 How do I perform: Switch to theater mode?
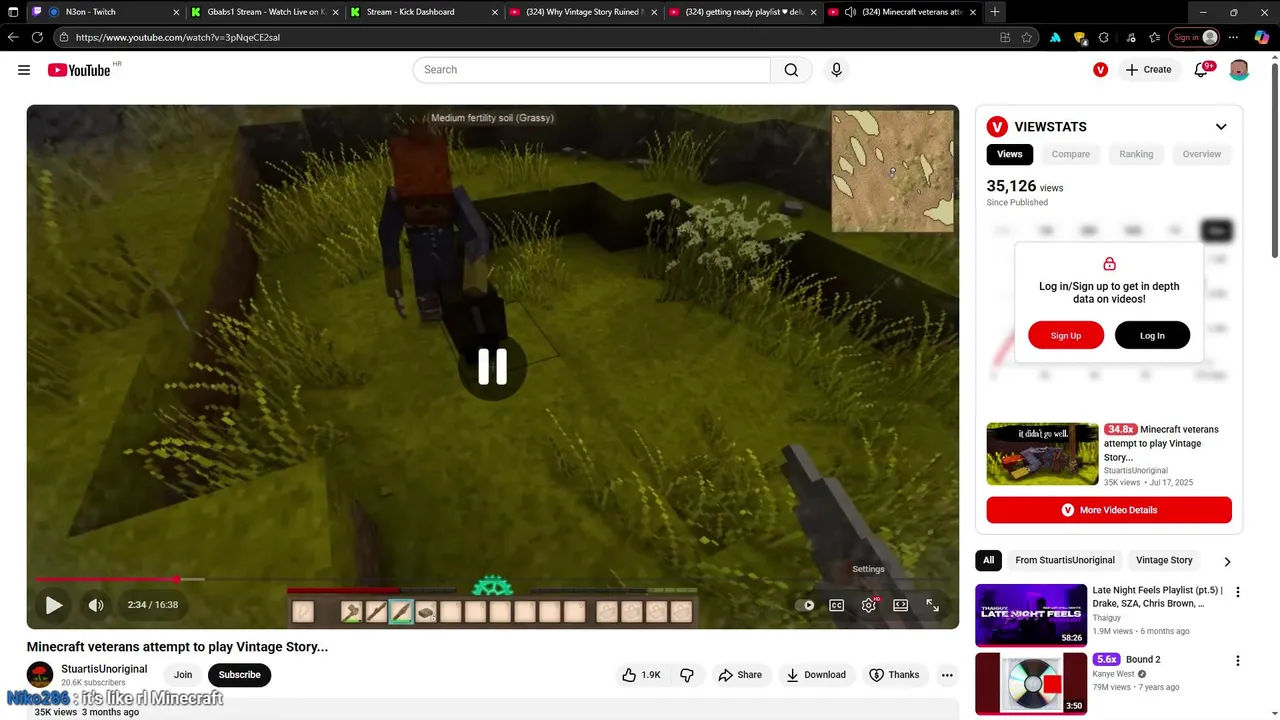[x=901, y=605]
